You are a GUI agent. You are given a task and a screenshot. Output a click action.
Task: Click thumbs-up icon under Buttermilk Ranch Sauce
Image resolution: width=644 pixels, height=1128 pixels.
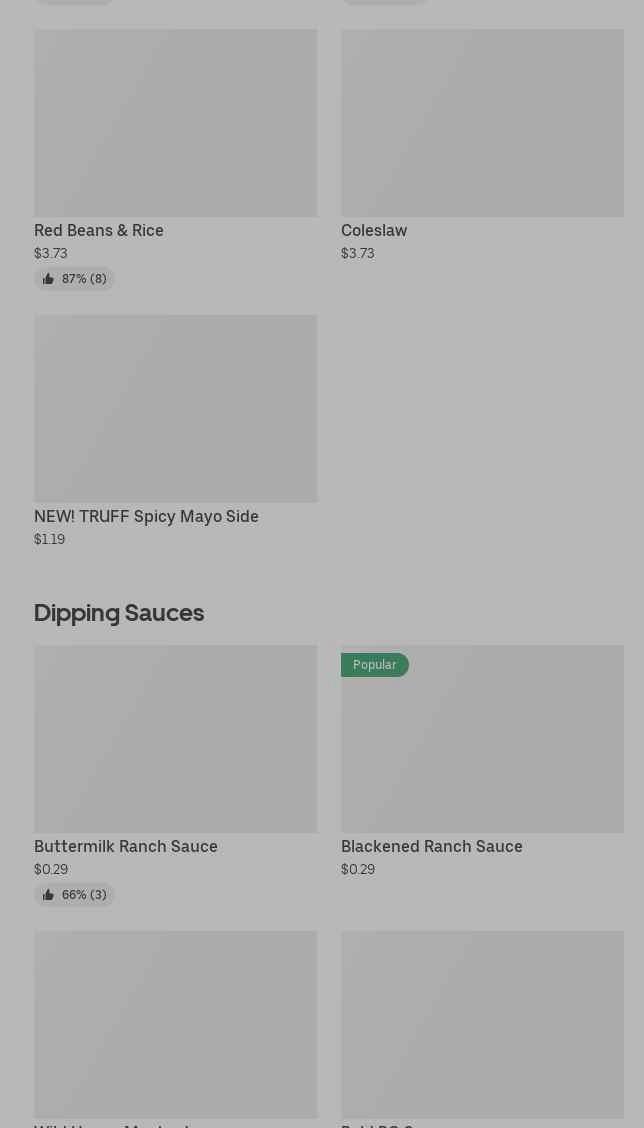click(x=48, y=895)
